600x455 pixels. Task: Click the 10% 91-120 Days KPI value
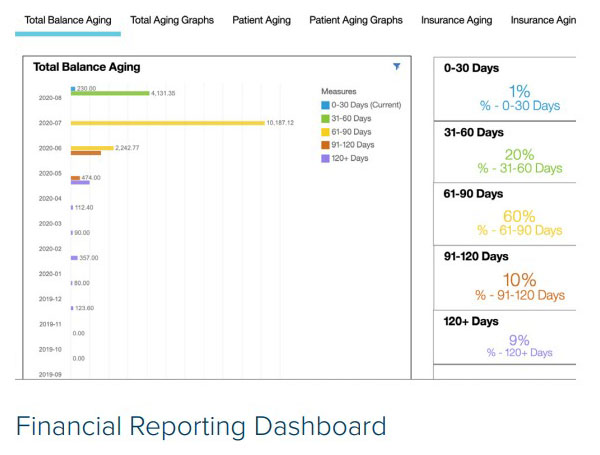click(x=519, y=280)
